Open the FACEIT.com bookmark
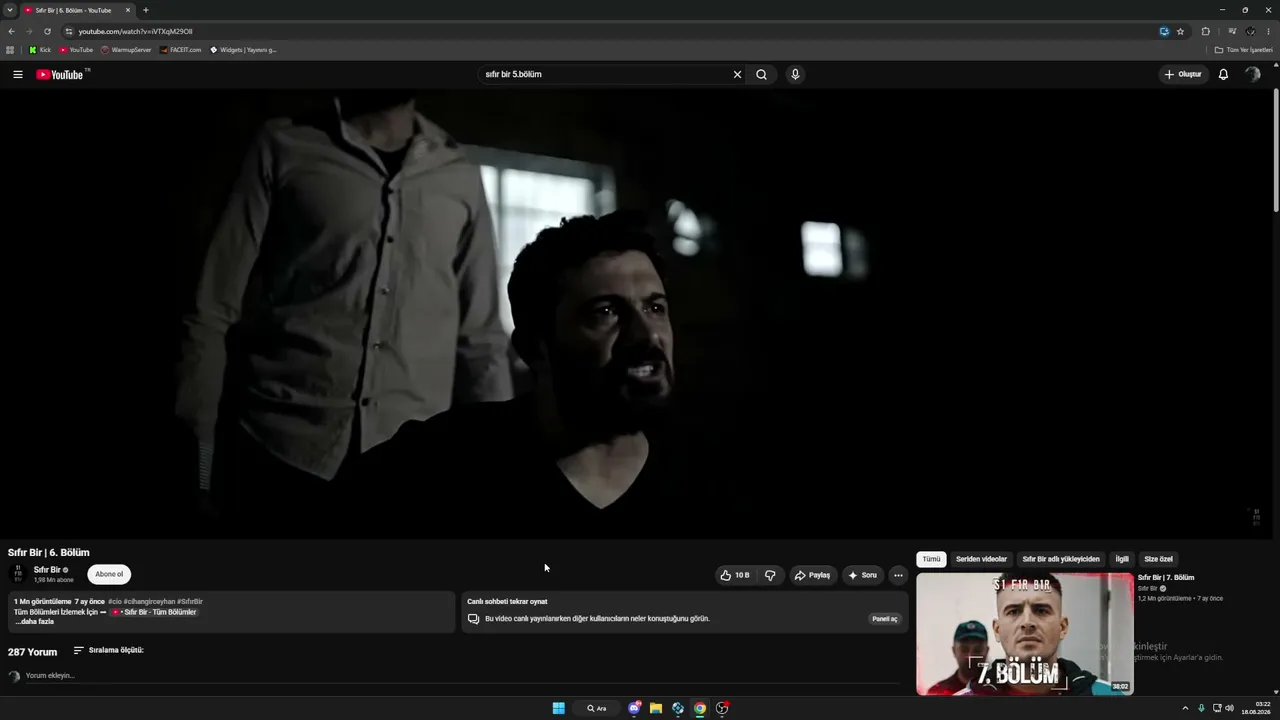This screenshot has height=720, width=1280. [x=180, y=50]
